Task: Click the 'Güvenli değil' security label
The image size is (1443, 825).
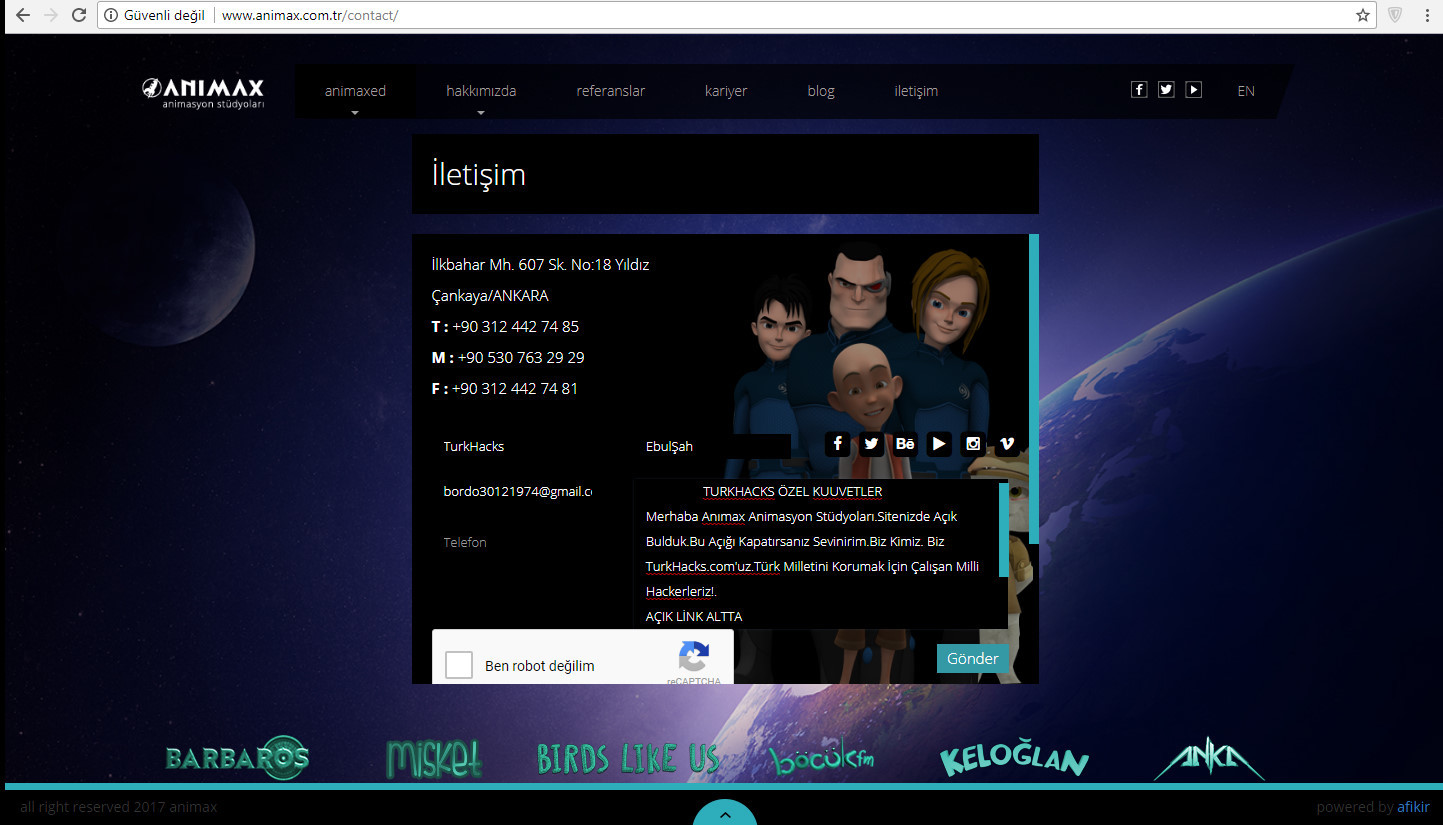Action: point(164,16)
